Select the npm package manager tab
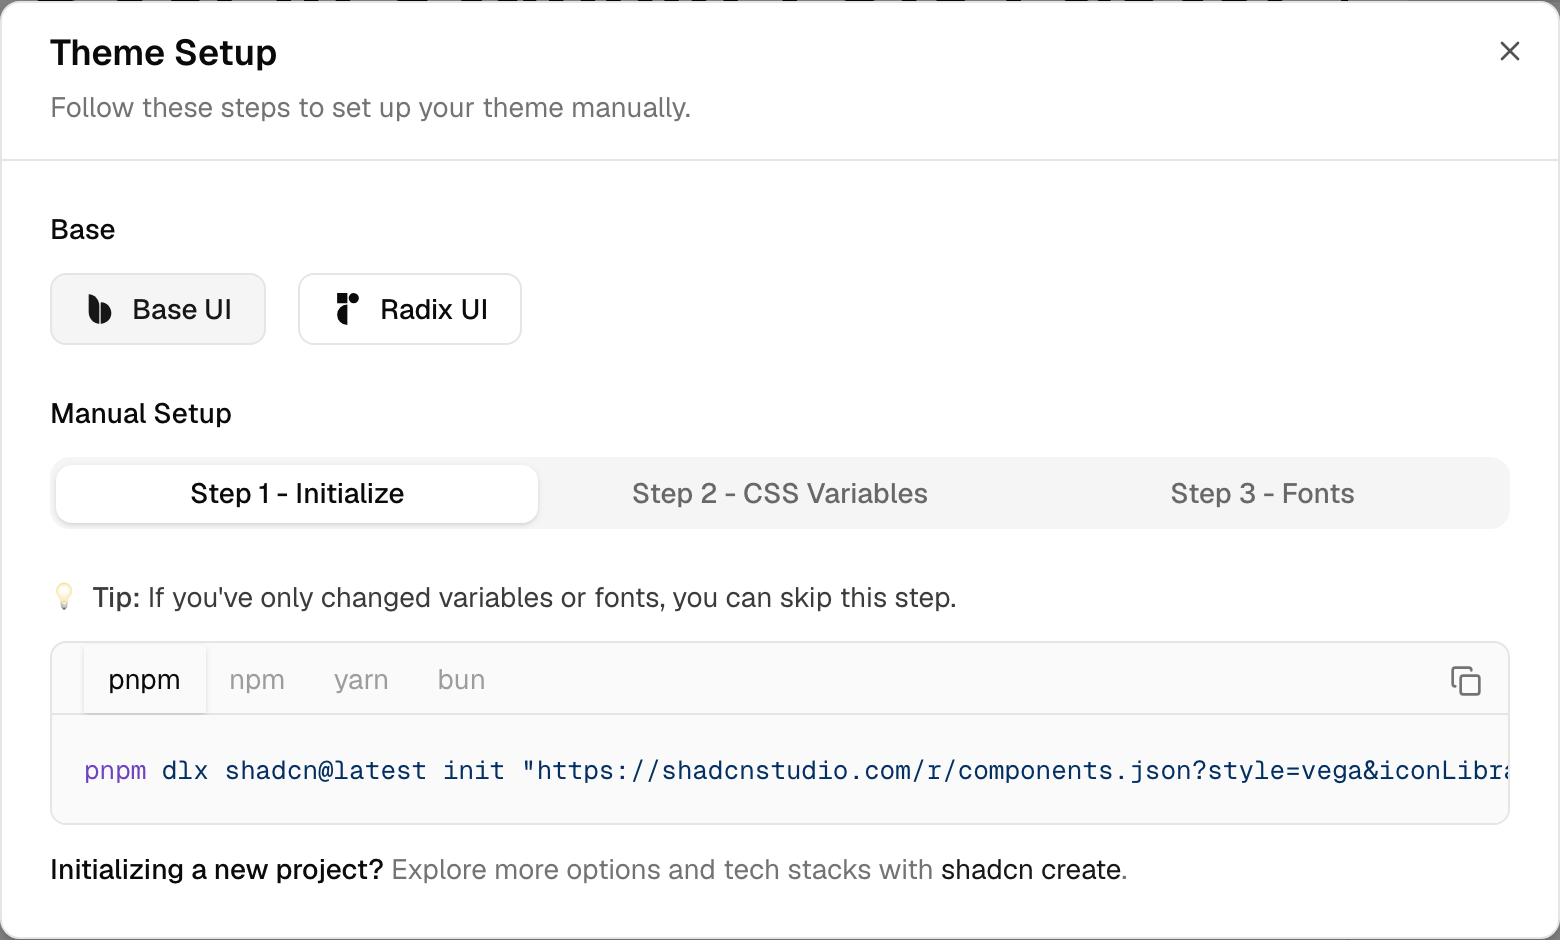1560x940 pixels. (x=257, y=680)
